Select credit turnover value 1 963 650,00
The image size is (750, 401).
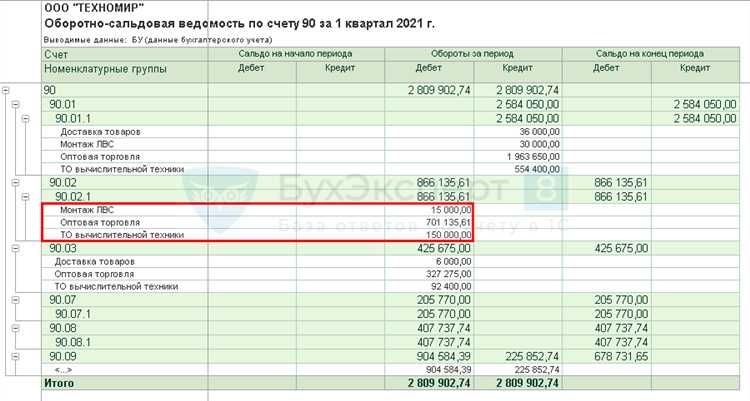pos(533,156)
